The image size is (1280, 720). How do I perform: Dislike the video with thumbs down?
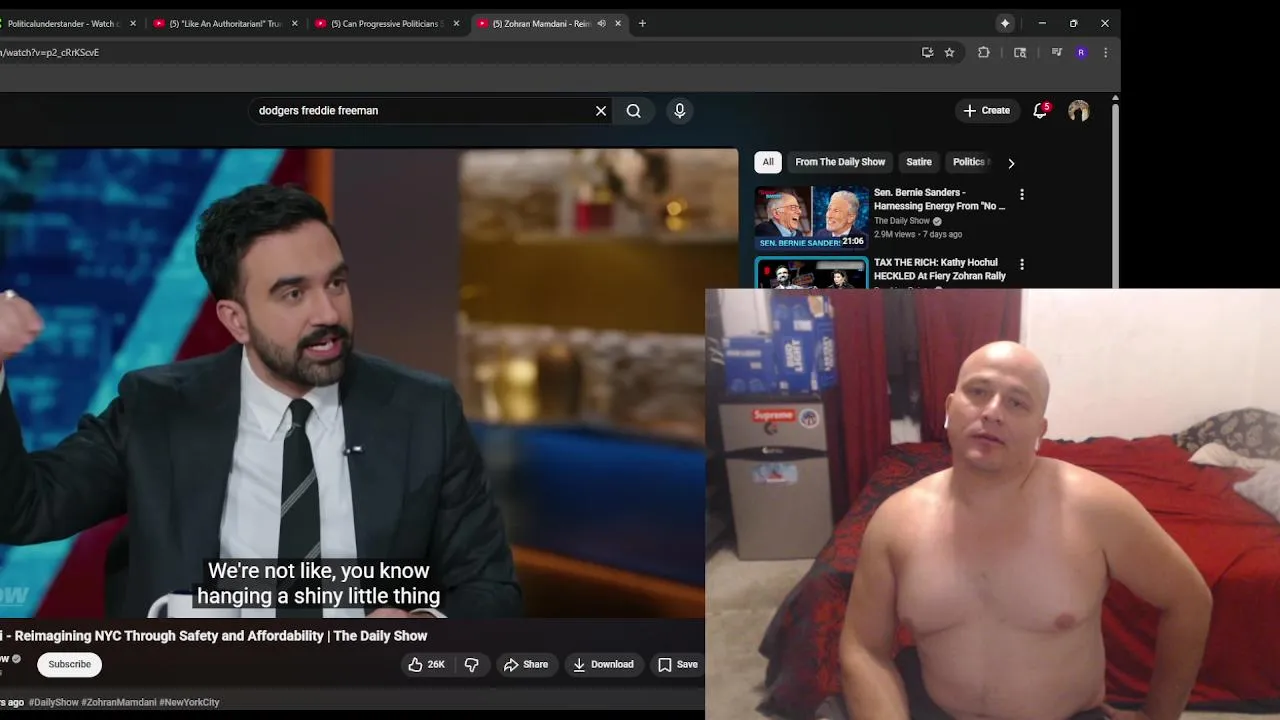(x=471, y=664)
